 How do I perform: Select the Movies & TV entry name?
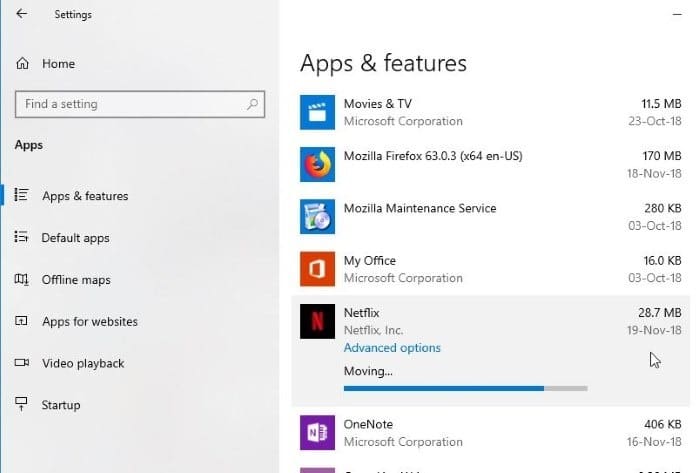[378, 104]
